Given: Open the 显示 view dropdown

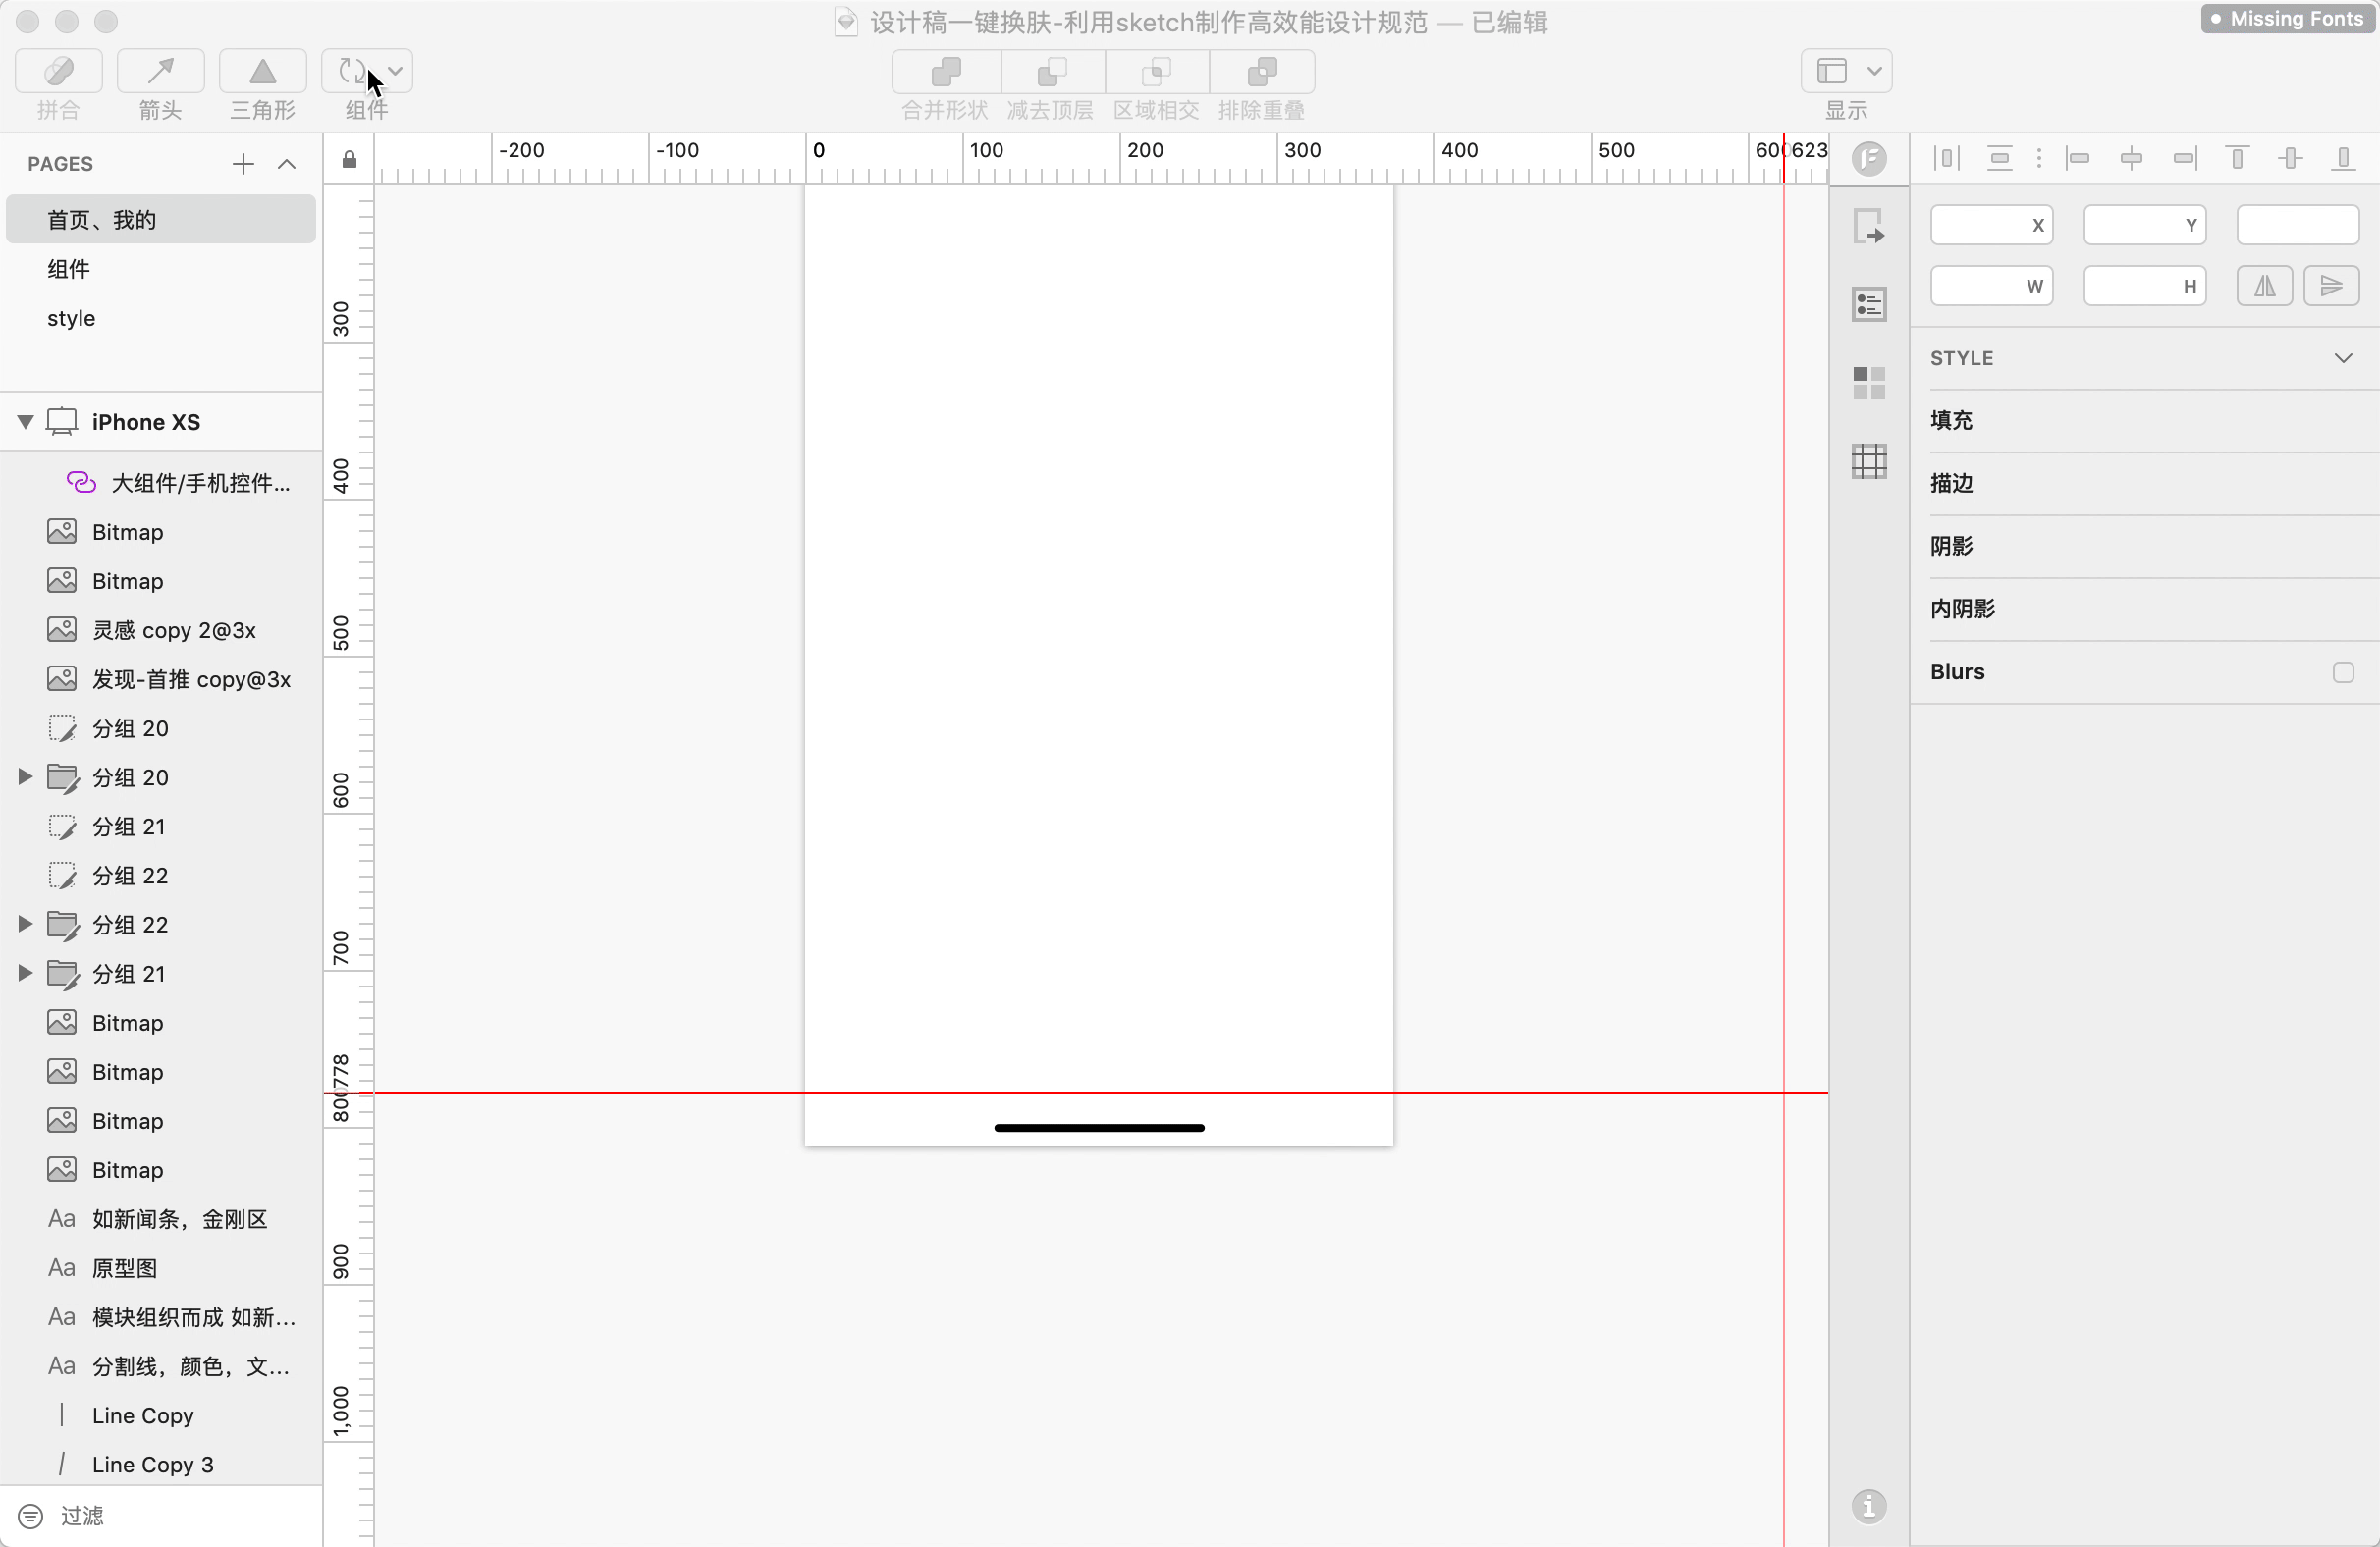Looking at the screenshot, I should point(1846,71).
